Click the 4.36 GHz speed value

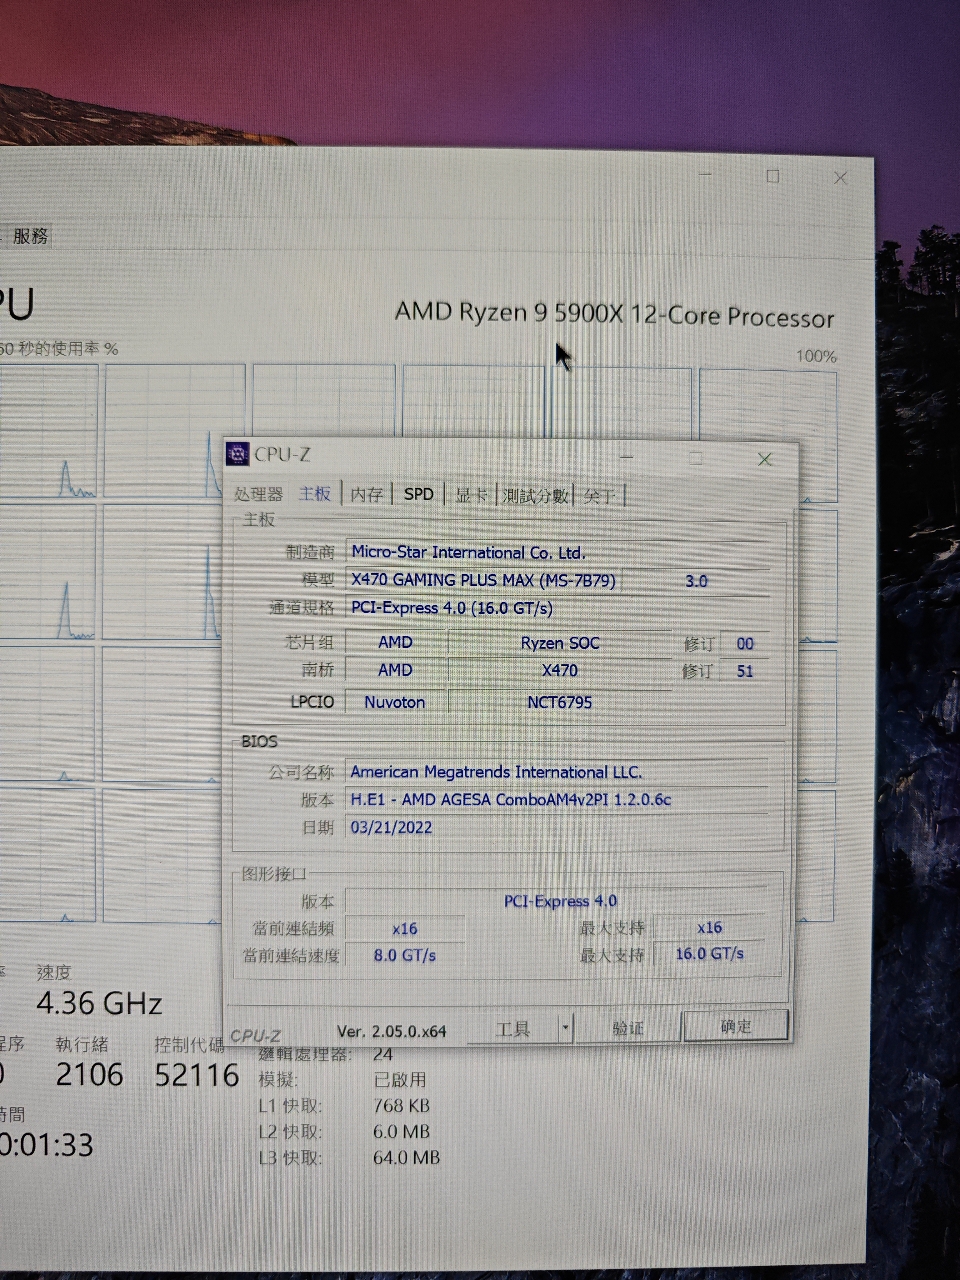point(99,1003)
